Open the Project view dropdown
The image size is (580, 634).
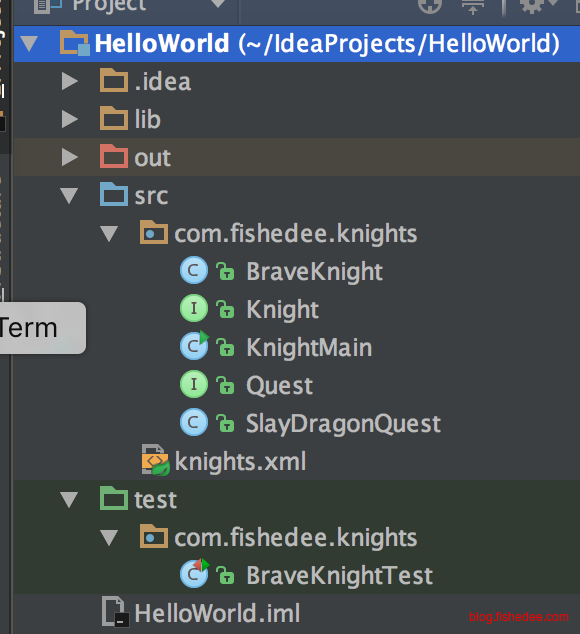click(218, 4)
